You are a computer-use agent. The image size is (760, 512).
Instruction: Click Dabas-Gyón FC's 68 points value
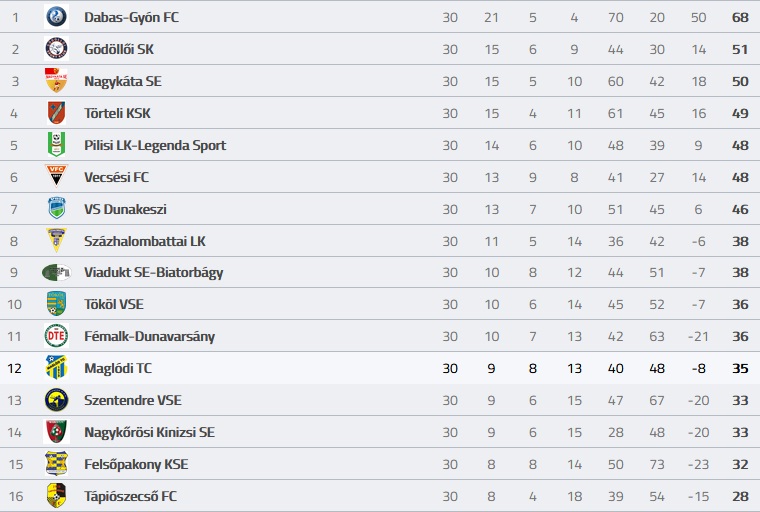tap(740, 17)
